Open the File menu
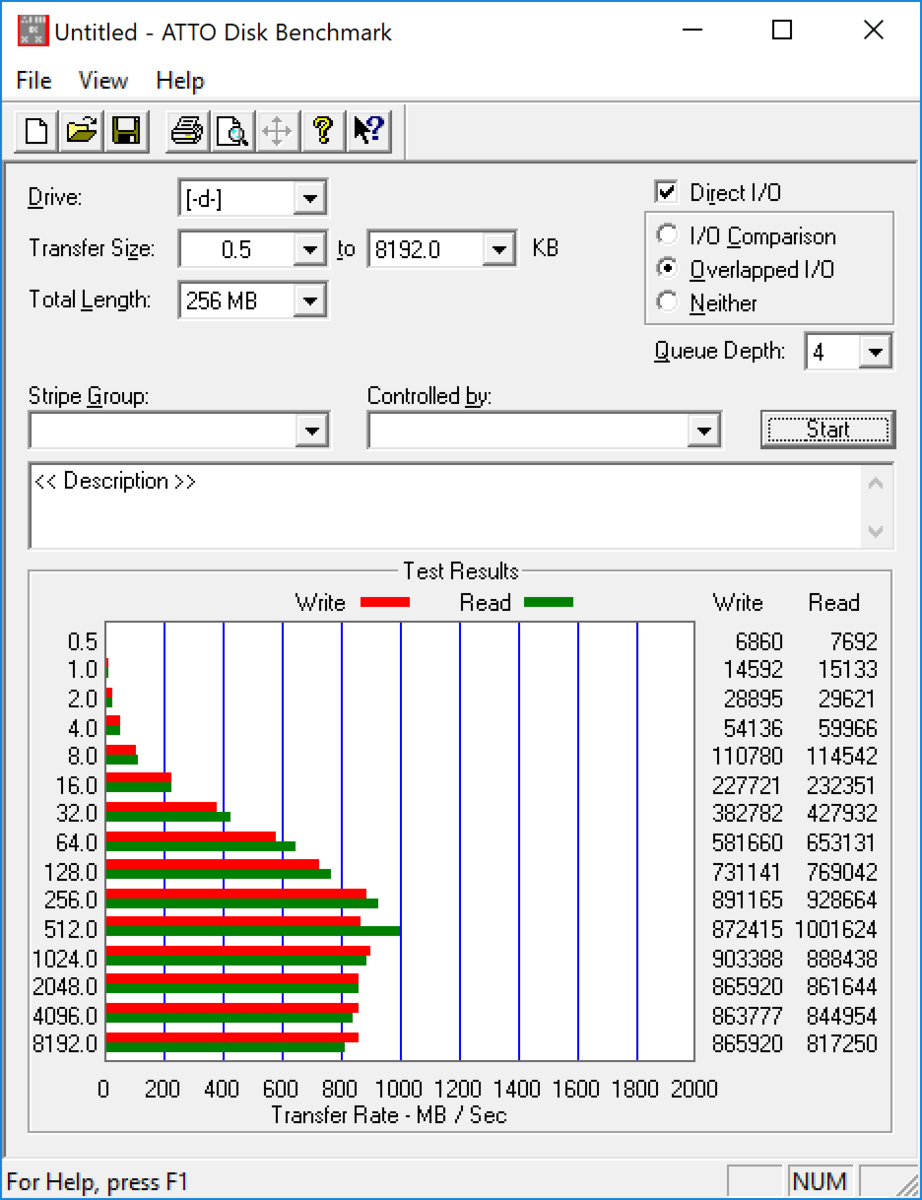 click(34, 81)
